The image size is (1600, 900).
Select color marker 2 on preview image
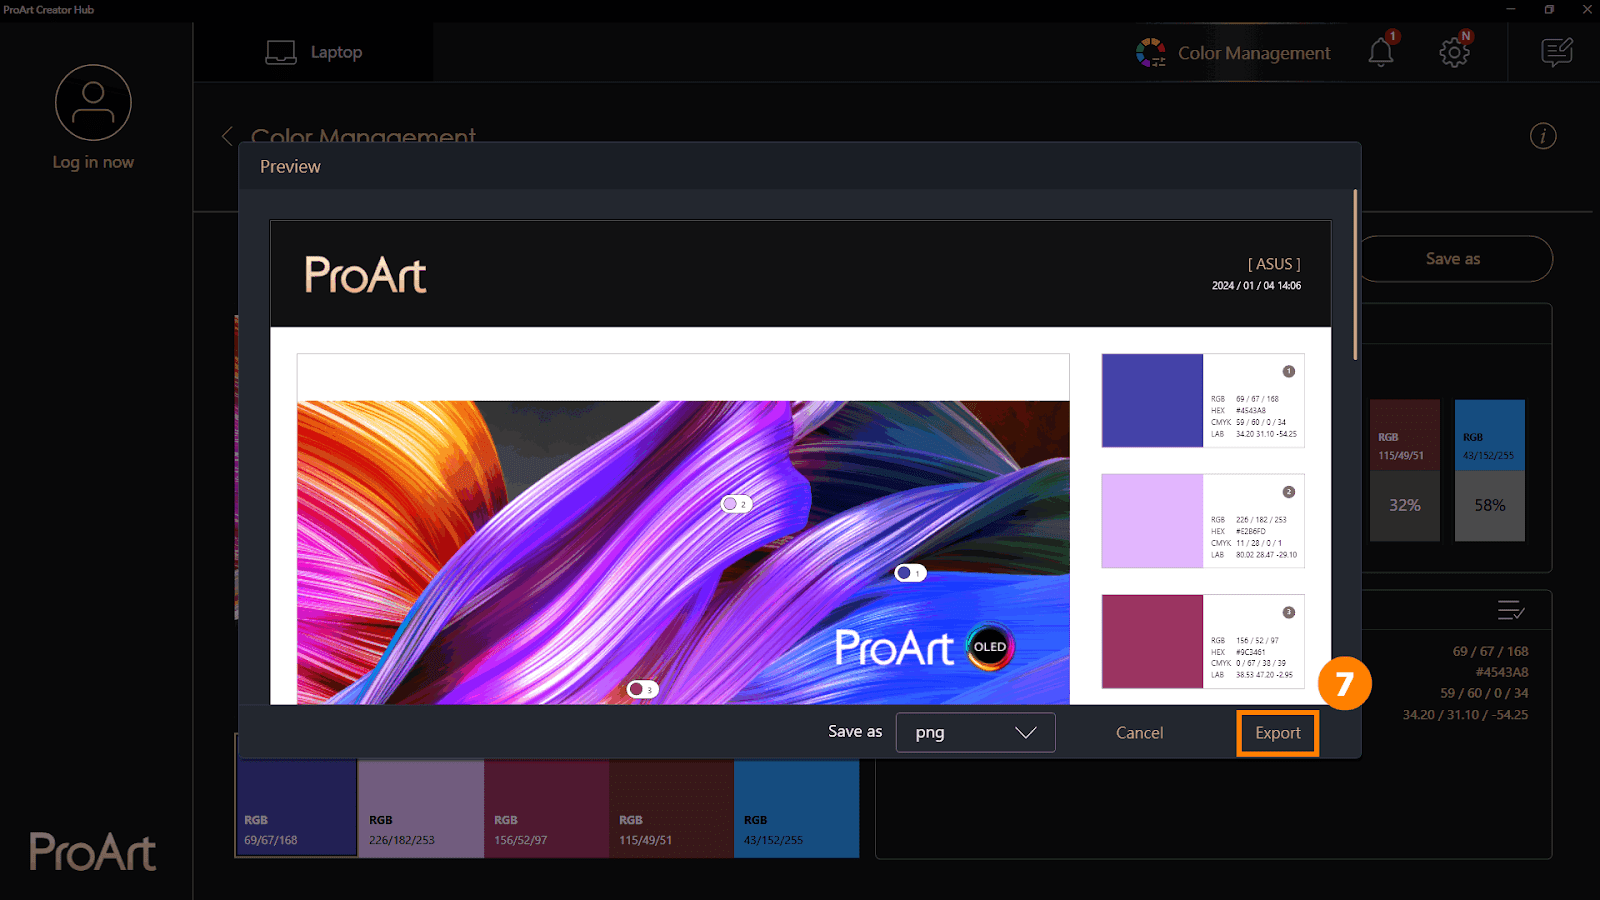pos(736,504)
